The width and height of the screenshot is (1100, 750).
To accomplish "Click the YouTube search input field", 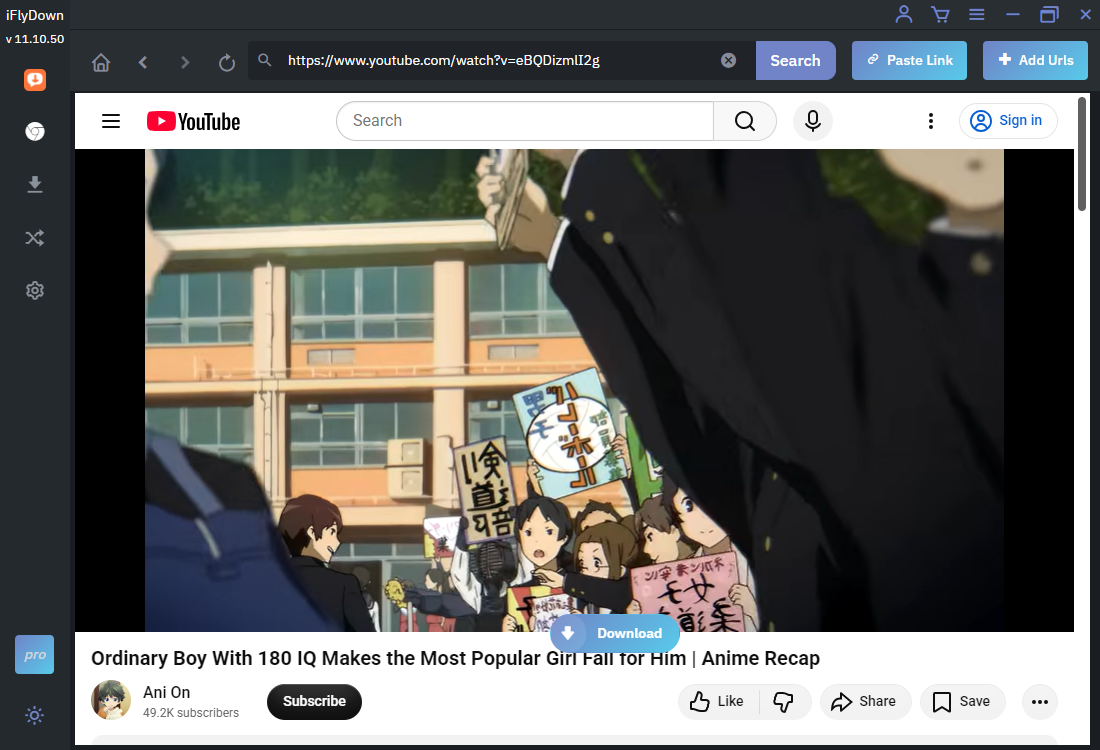I will (x=525, y=121).
